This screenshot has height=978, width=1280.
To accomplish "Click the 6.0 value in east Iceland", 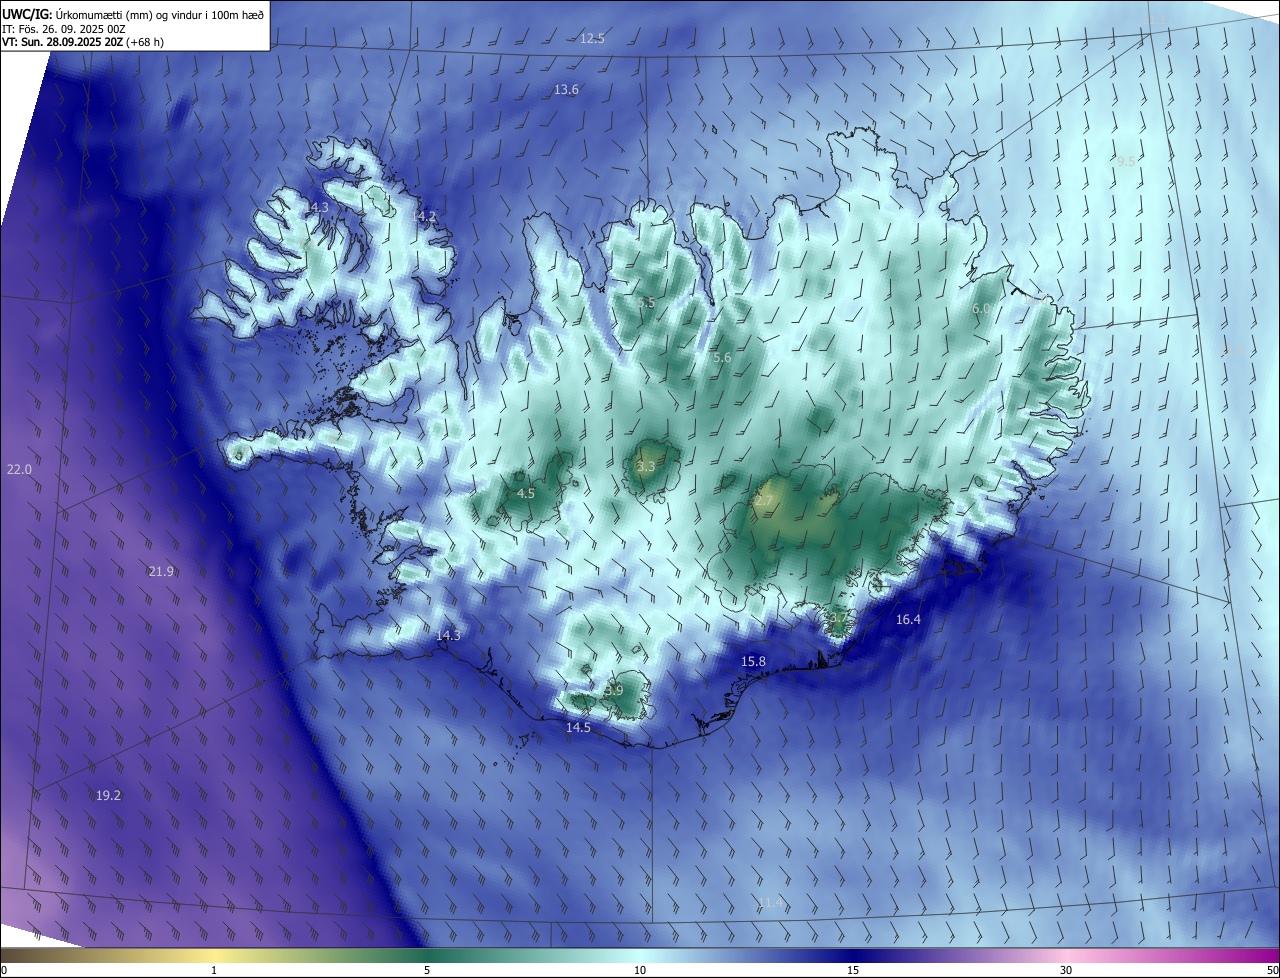I will click(981, 309).
